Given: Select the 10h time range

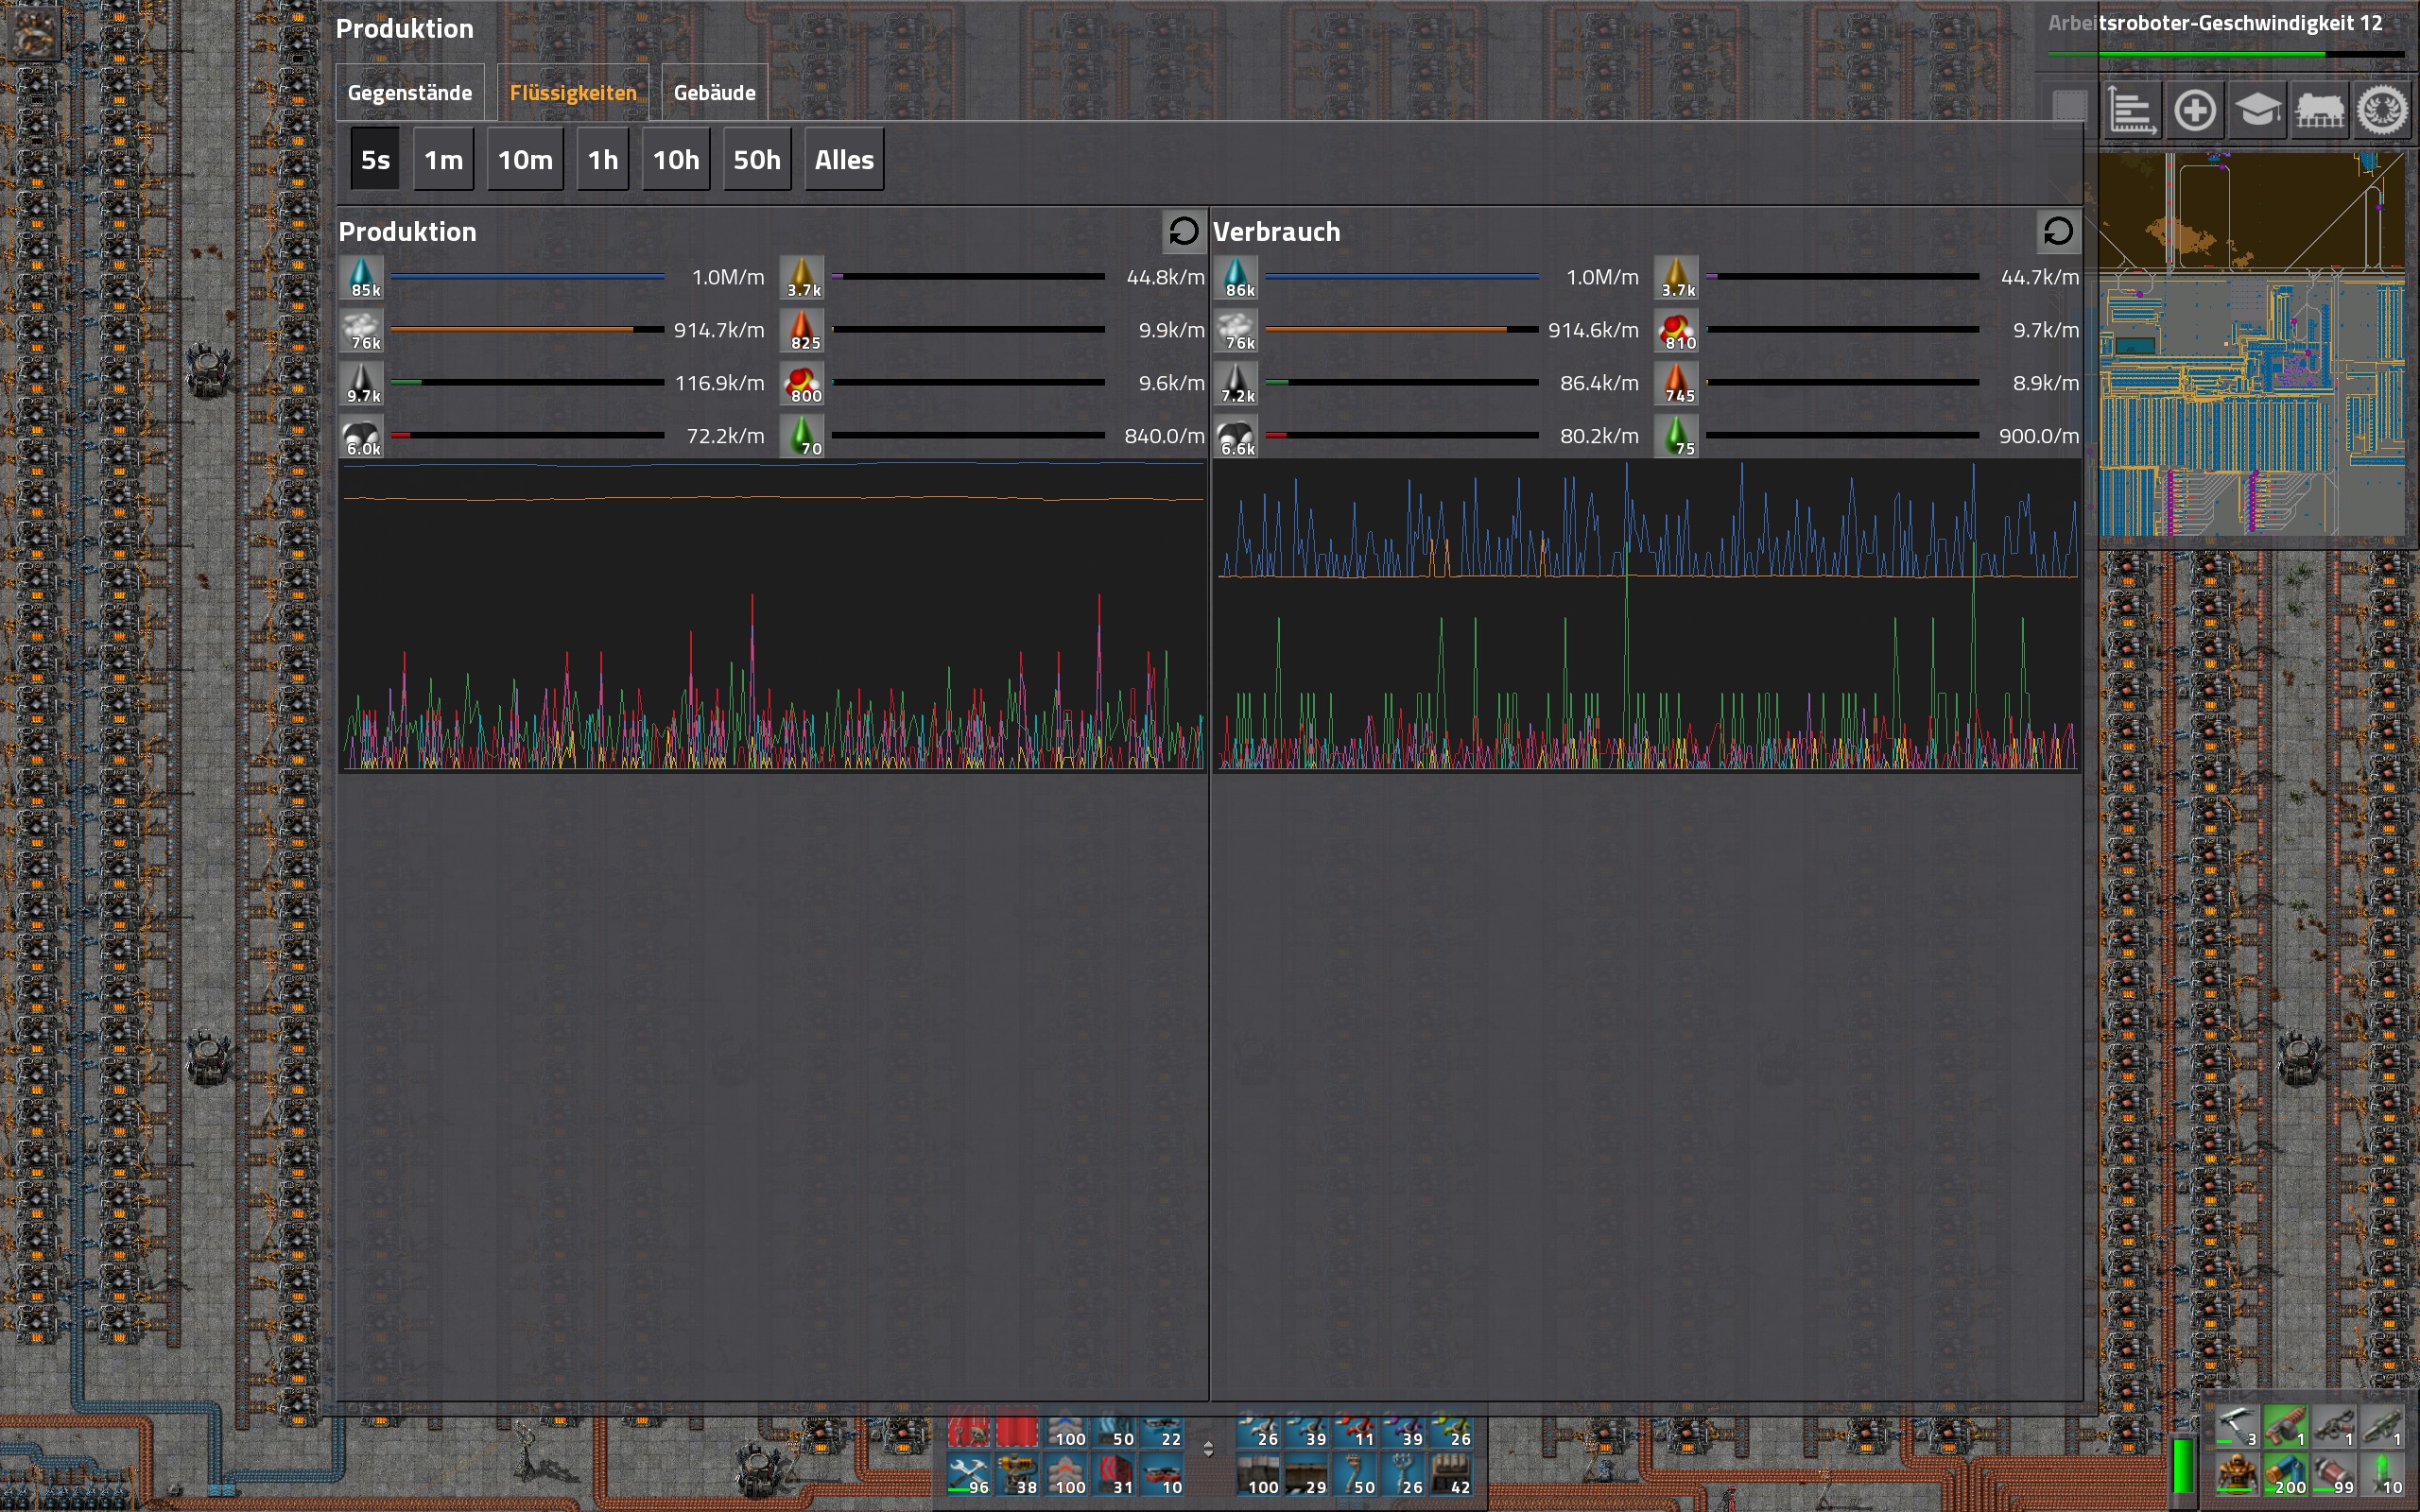Looking at the screenshot, I should (676, 160).
